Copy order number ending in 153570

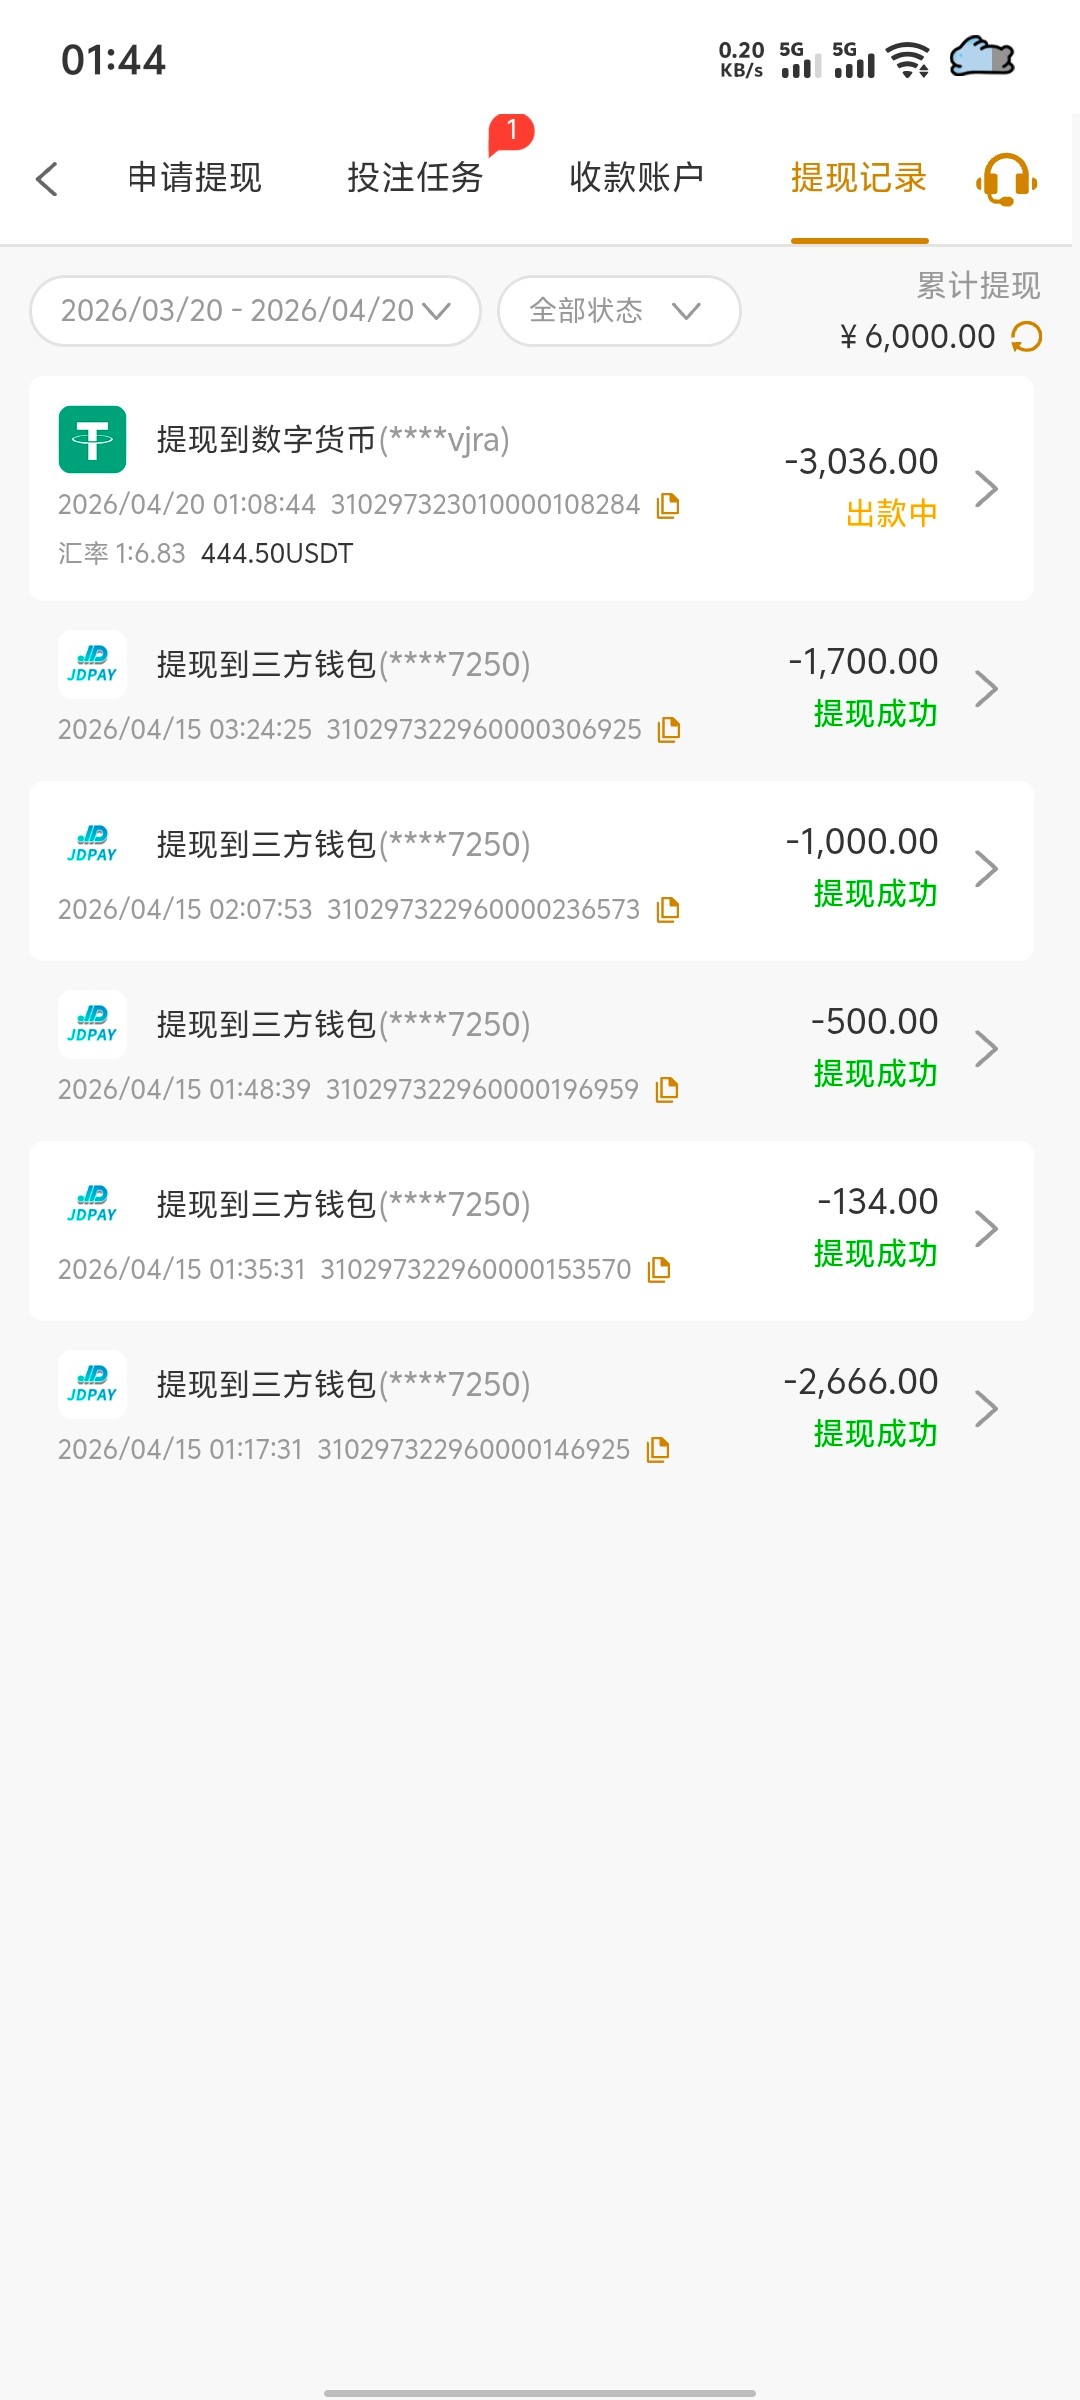pyautogui.click(x=659, y=1270)
